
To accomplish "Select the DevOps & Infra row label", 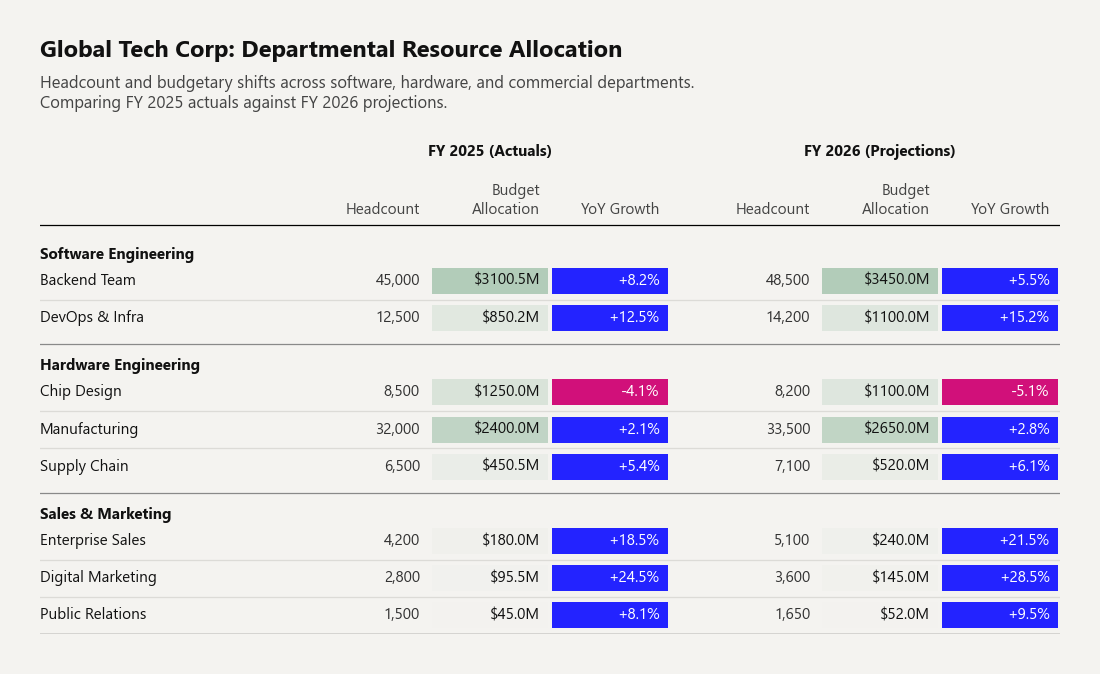I will tap(92, 317).
